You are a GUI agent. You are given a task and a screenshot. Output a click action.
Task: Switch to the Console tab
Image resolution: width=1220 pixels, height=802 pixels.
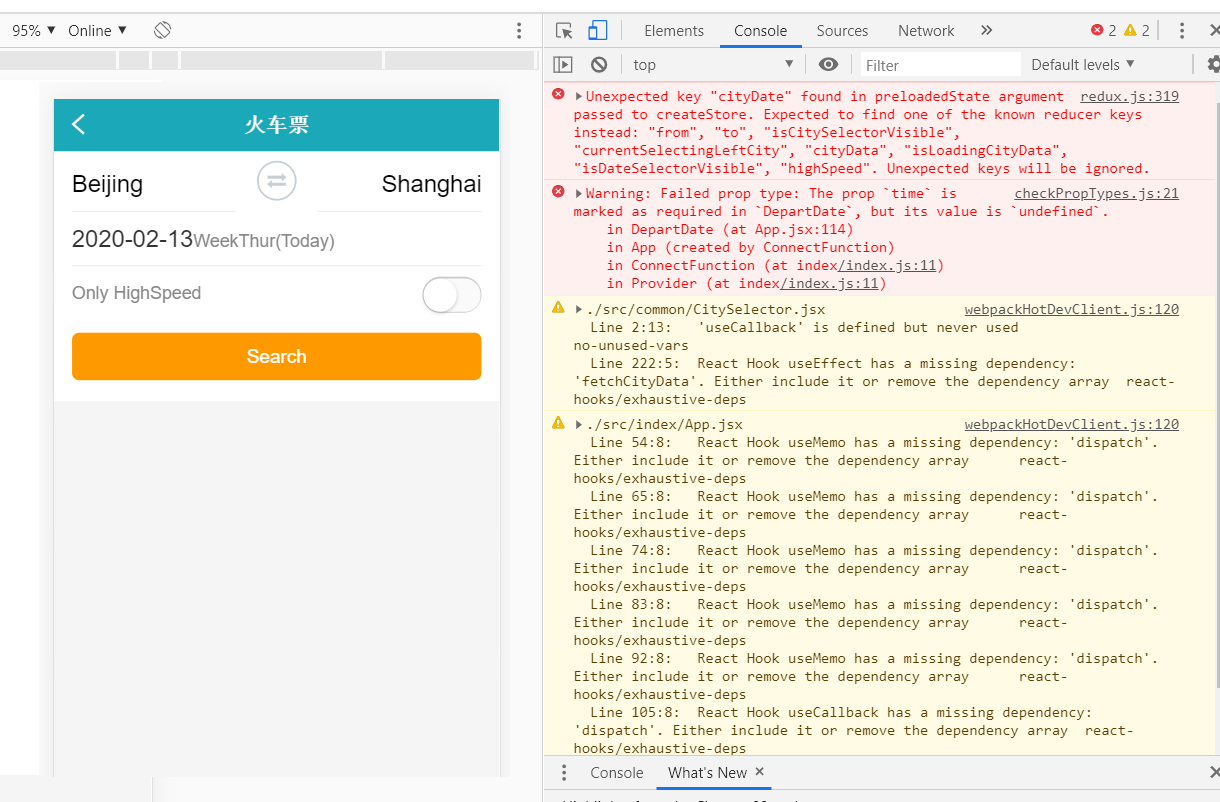pos(761,31)
